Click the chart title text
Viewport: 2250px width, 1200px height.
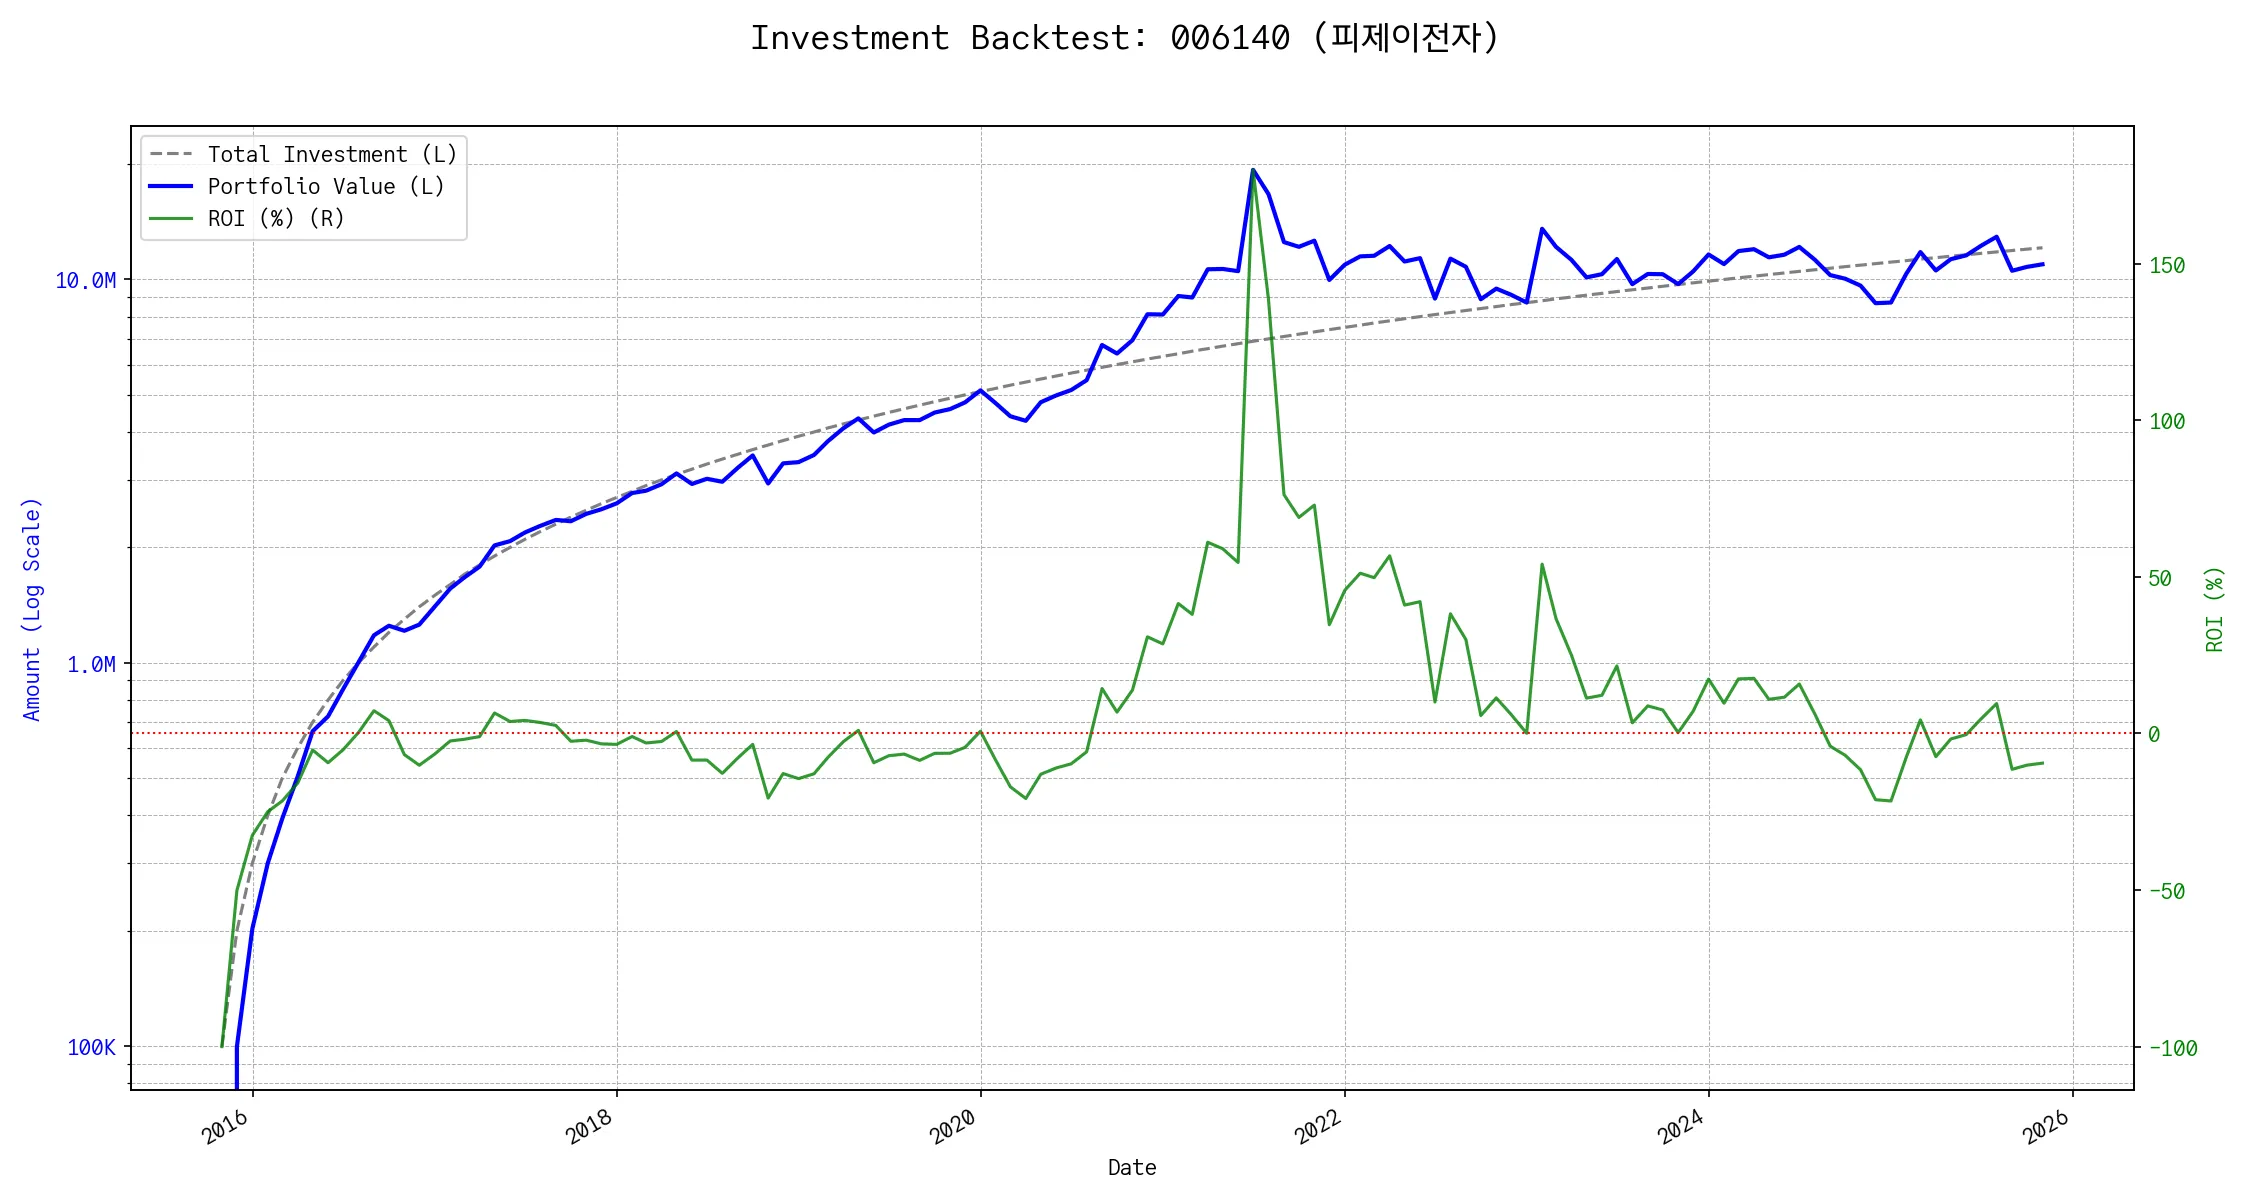(x=1124, y=38)
